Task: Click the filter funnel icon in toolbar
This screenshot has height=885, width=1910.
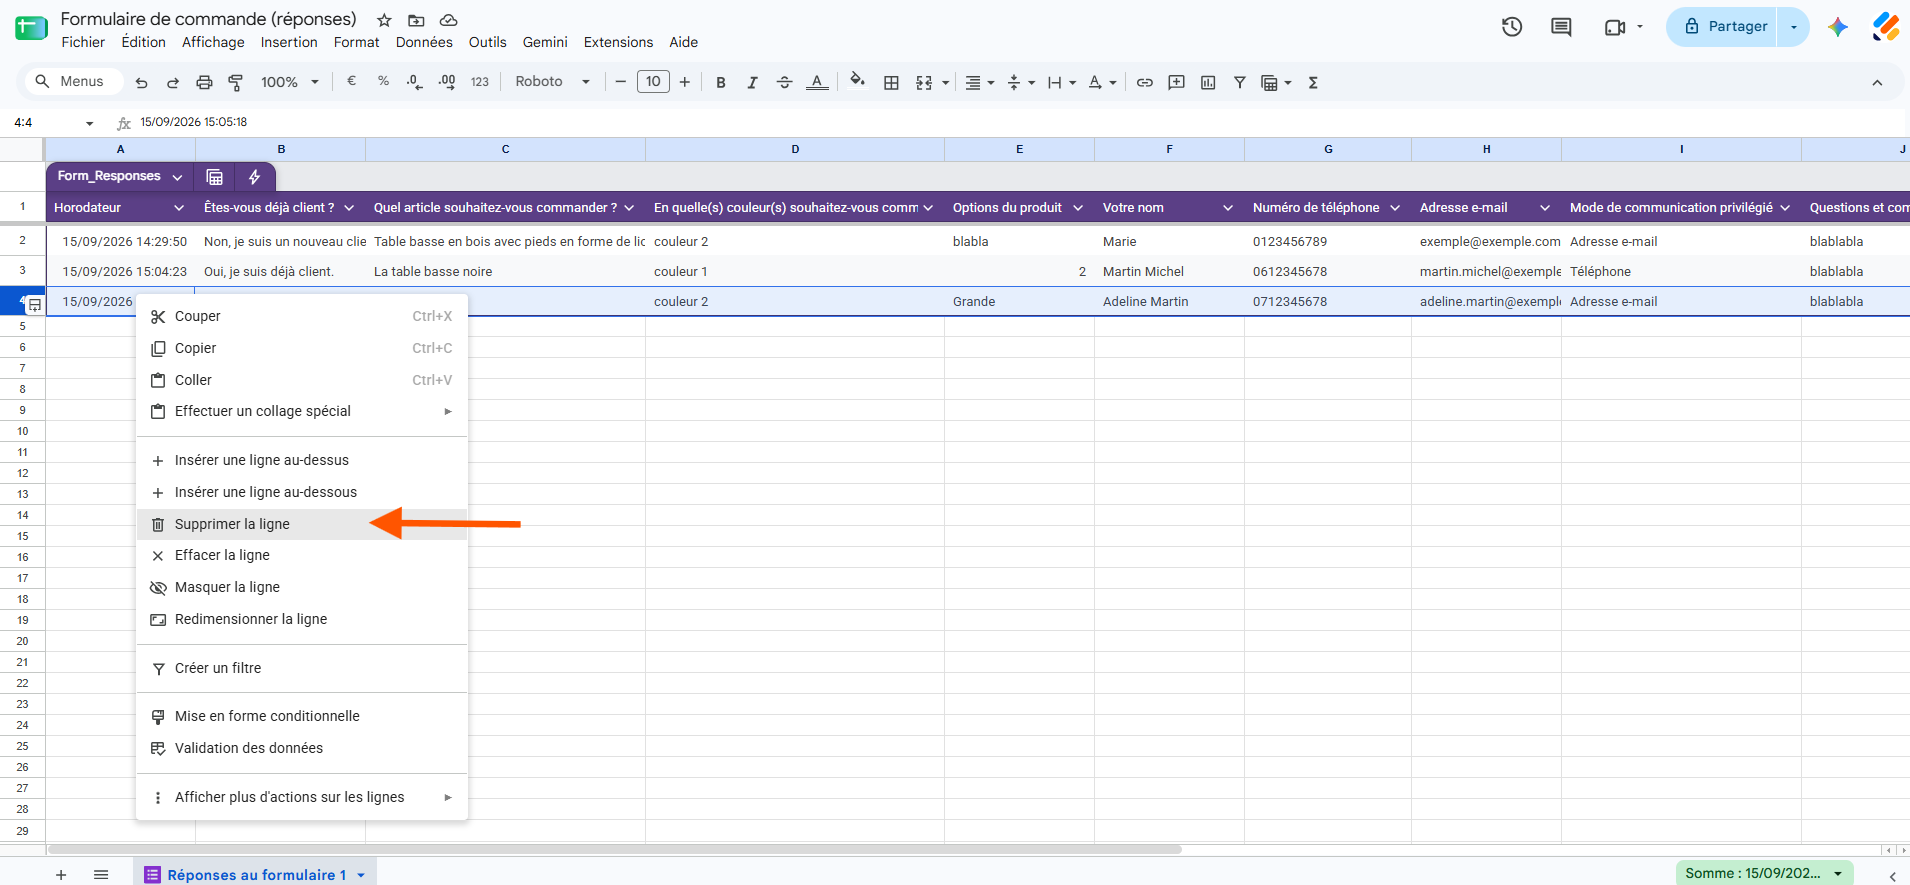Action: [1239, 82]
